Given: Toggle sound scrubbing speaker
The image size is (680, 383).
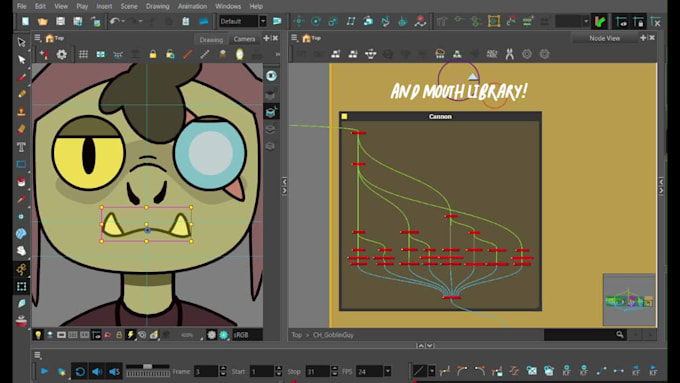Looking at the screenshot, I should (114, 371).
